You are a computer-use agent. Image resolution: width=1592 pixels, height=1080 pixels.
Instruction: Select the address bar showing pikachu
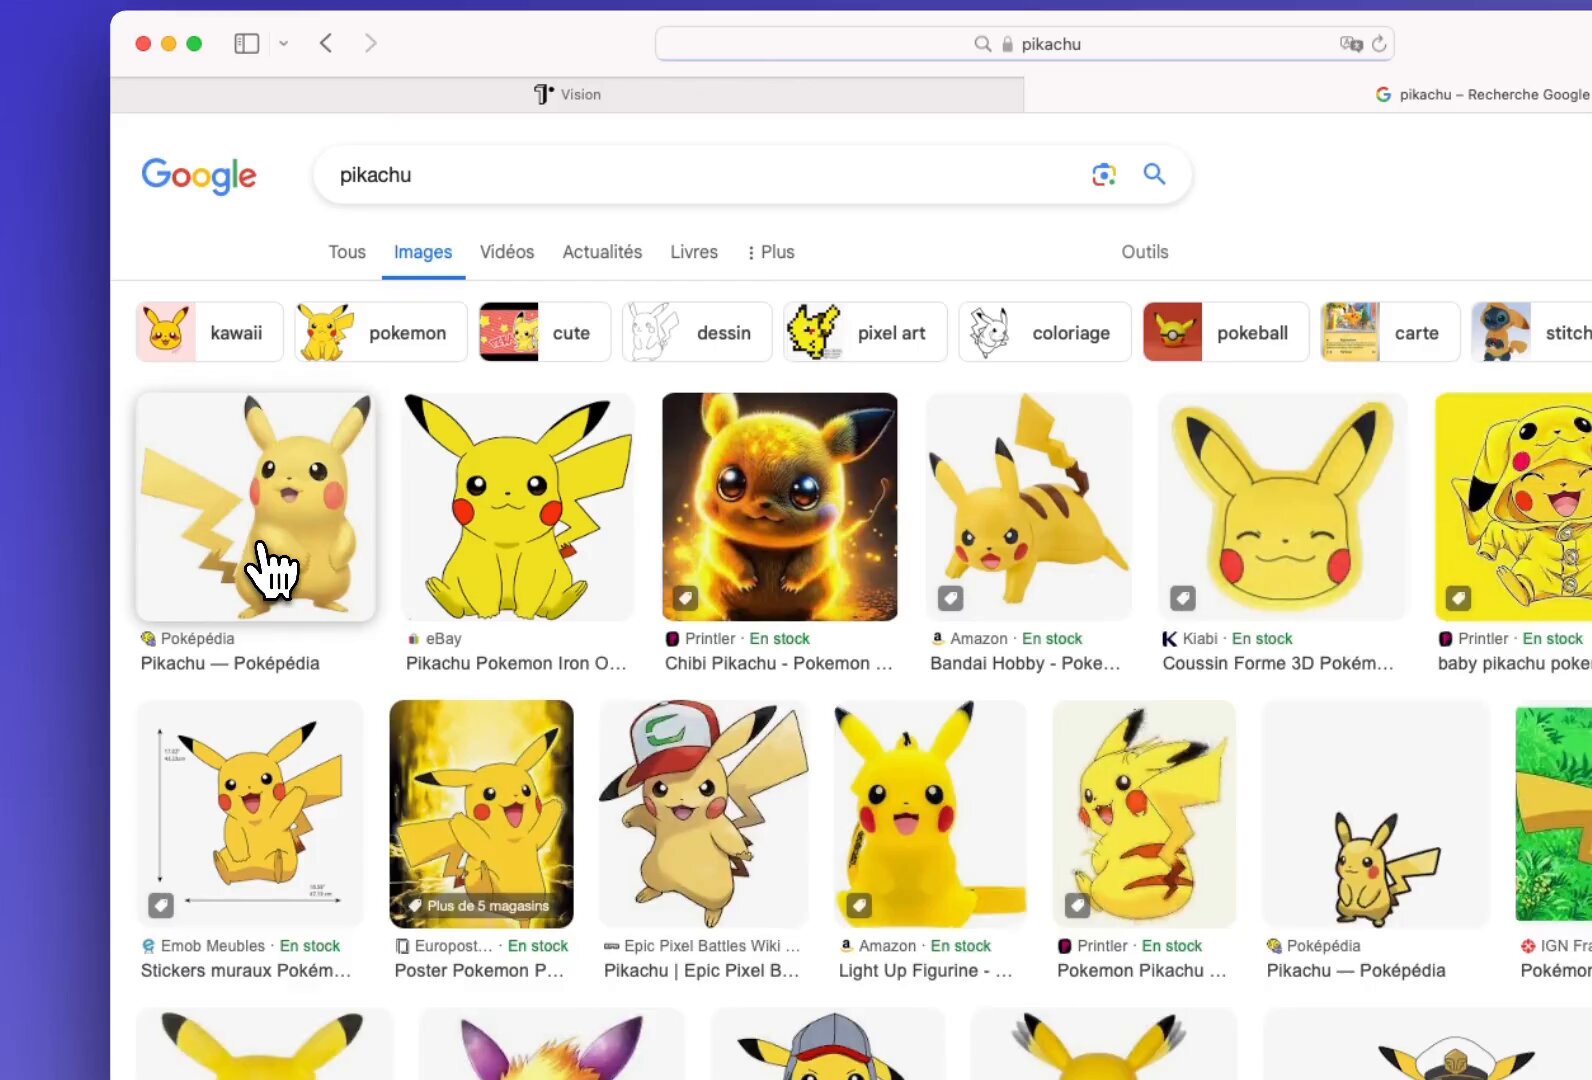point(1024,44)
